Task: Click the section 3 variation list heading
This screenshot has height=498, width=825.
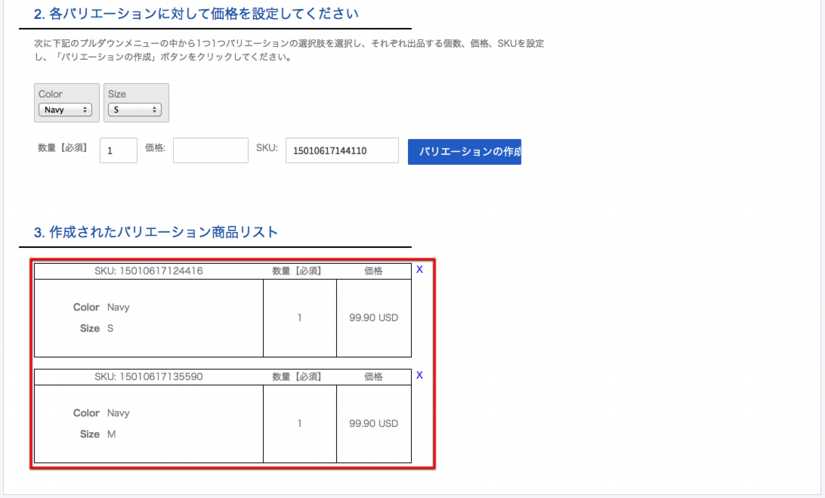Action: [155, 232]
